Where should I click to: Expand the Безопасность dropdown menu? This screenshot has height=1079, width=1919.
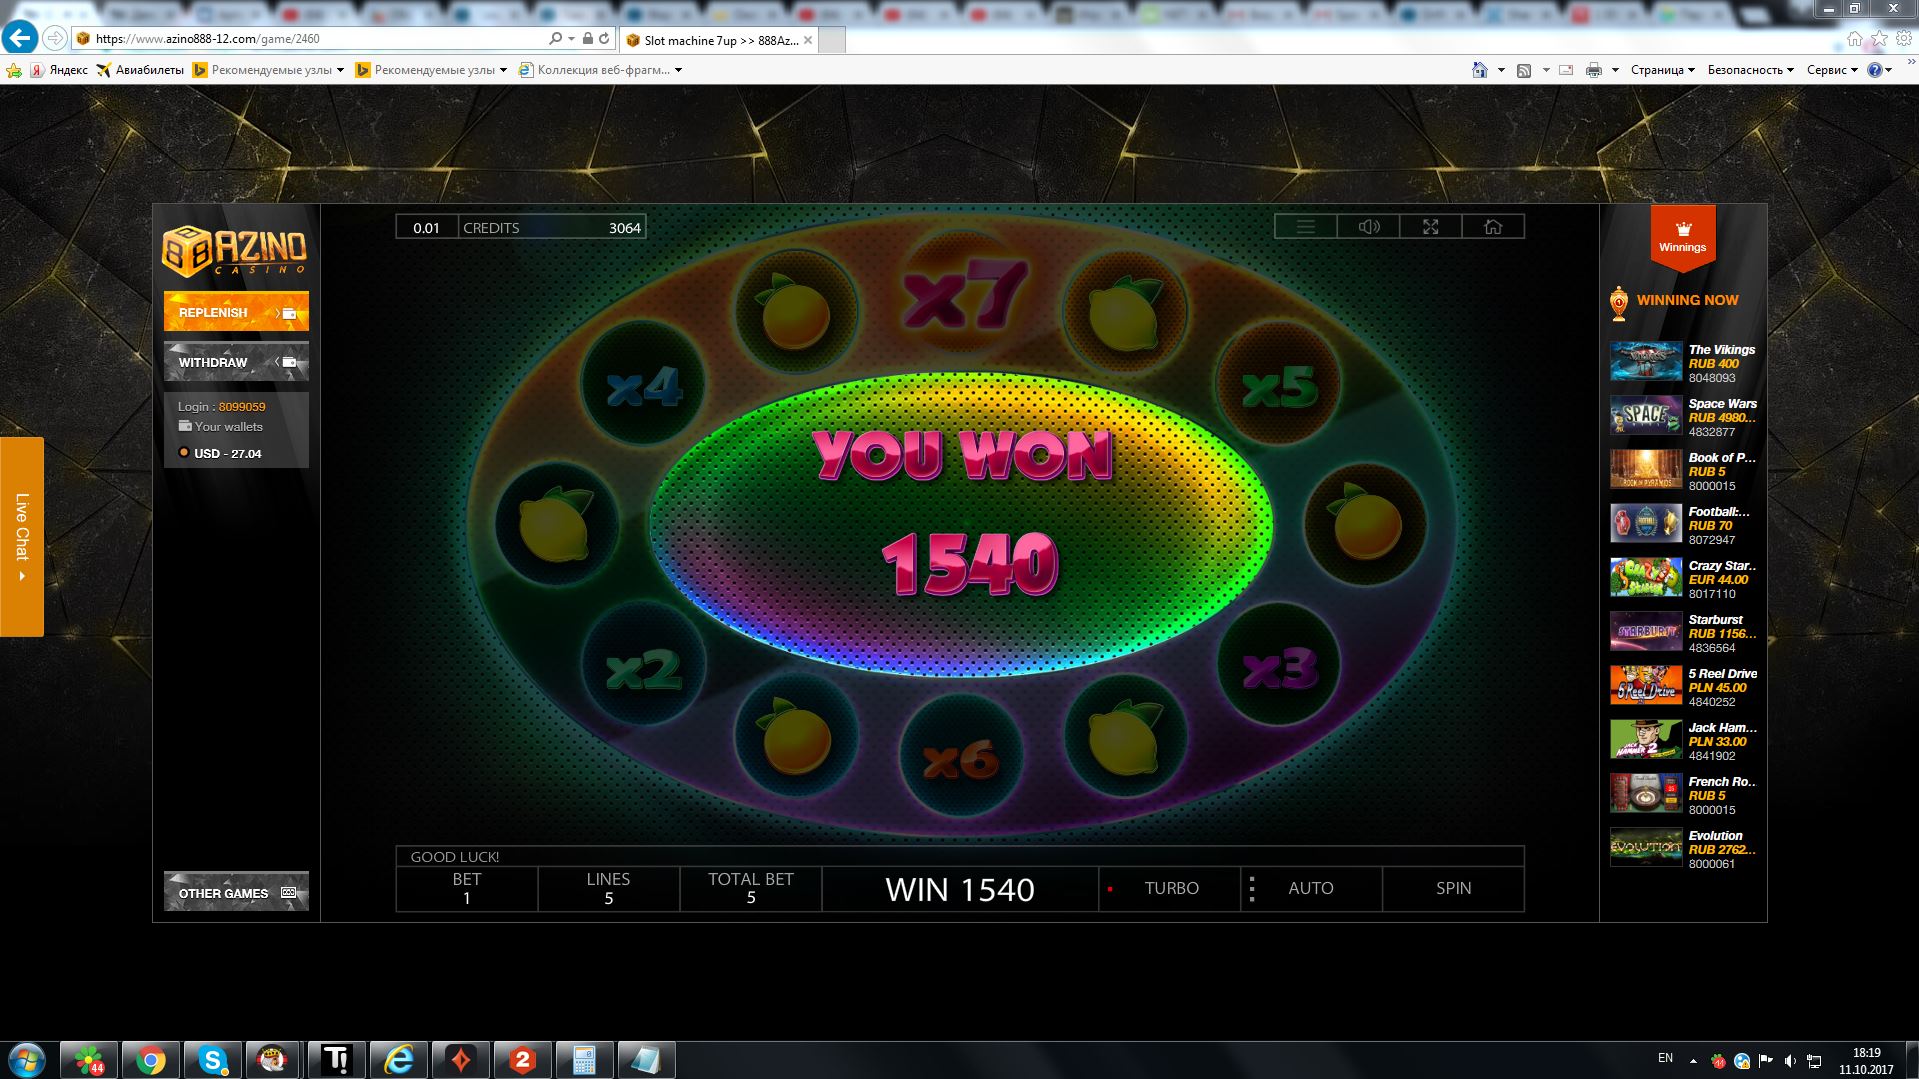pos(1750,70)
